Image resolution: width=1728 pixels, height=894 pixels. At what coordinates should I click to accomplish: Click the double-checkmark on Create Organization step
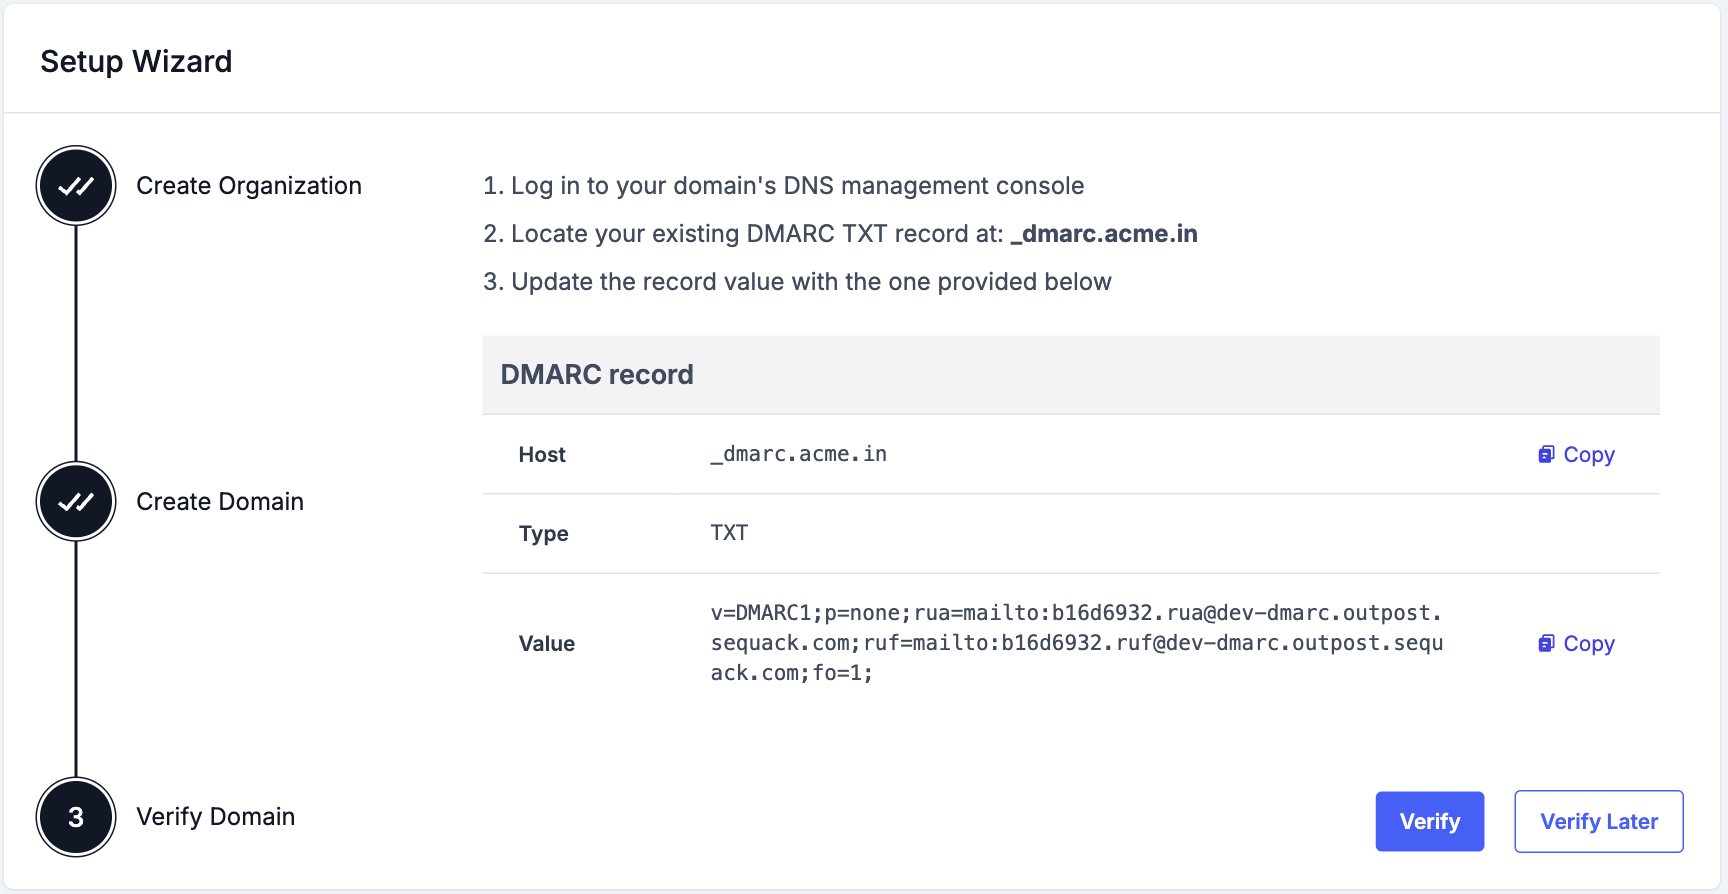coord(75,185)
